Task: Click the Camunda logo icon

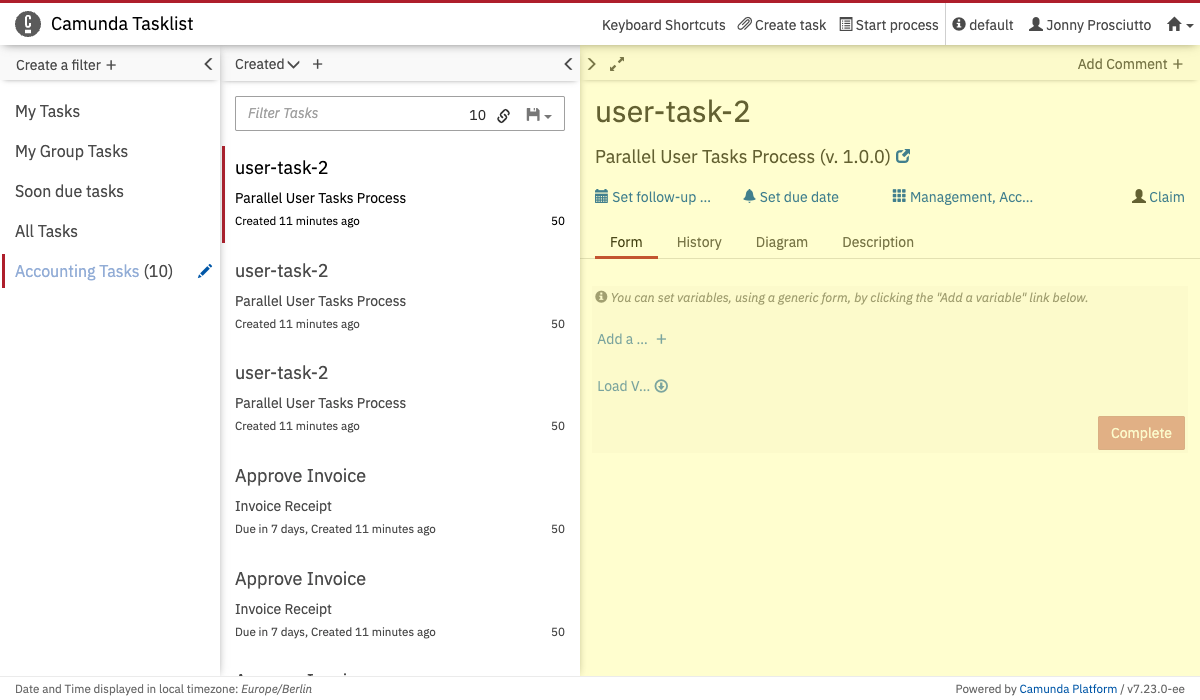Action: click(x=28, y=24)
